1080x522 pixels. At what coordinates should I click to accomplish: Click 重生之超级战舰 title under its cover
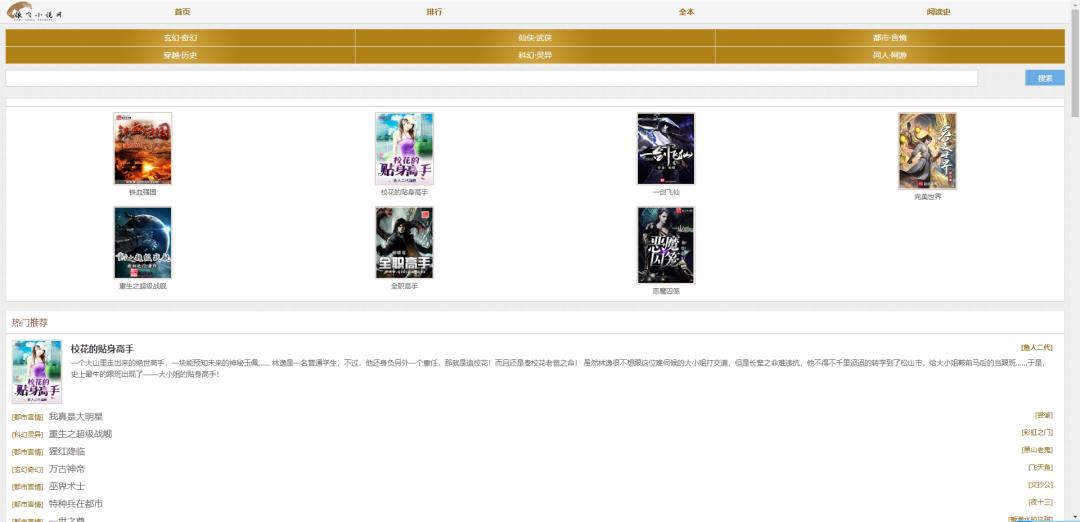pyautogui.click(x=143, y=286)
